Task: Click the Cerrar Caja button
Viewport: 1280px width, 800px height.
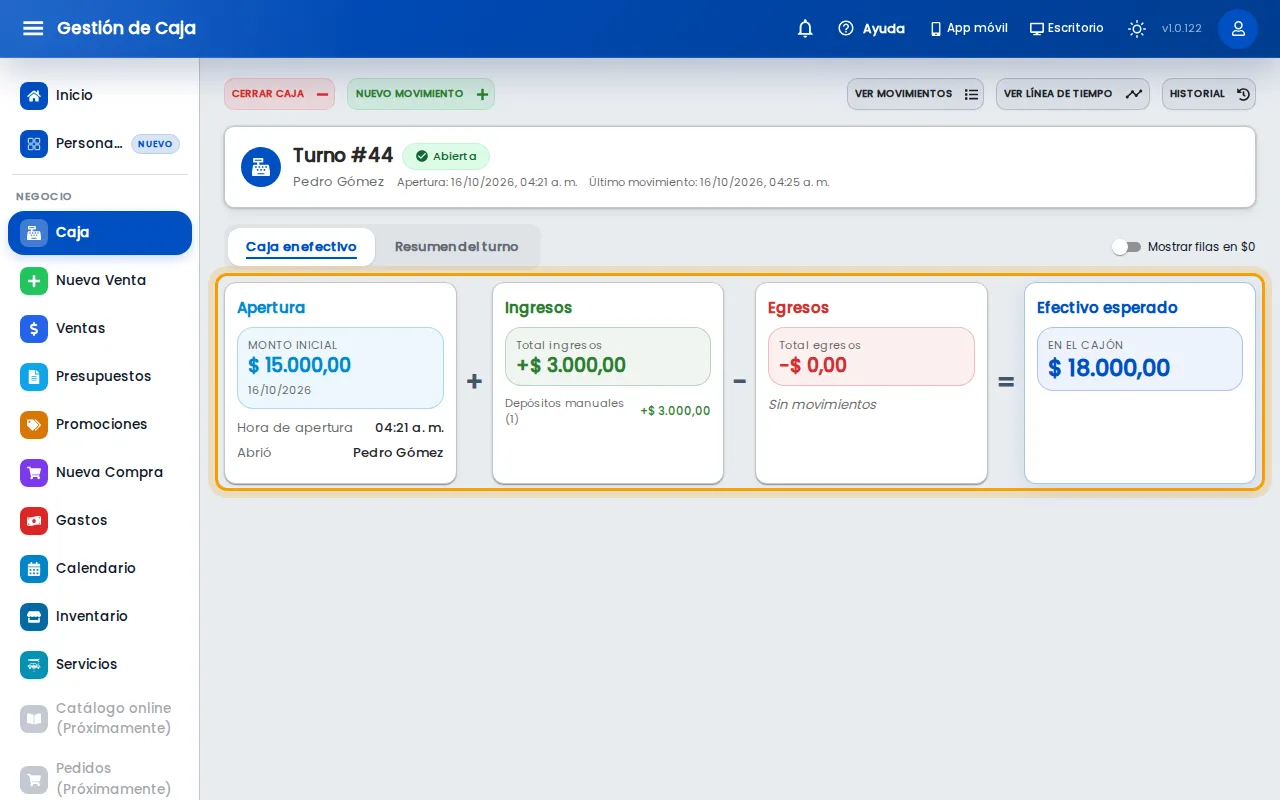Action: tap(280, 94)
